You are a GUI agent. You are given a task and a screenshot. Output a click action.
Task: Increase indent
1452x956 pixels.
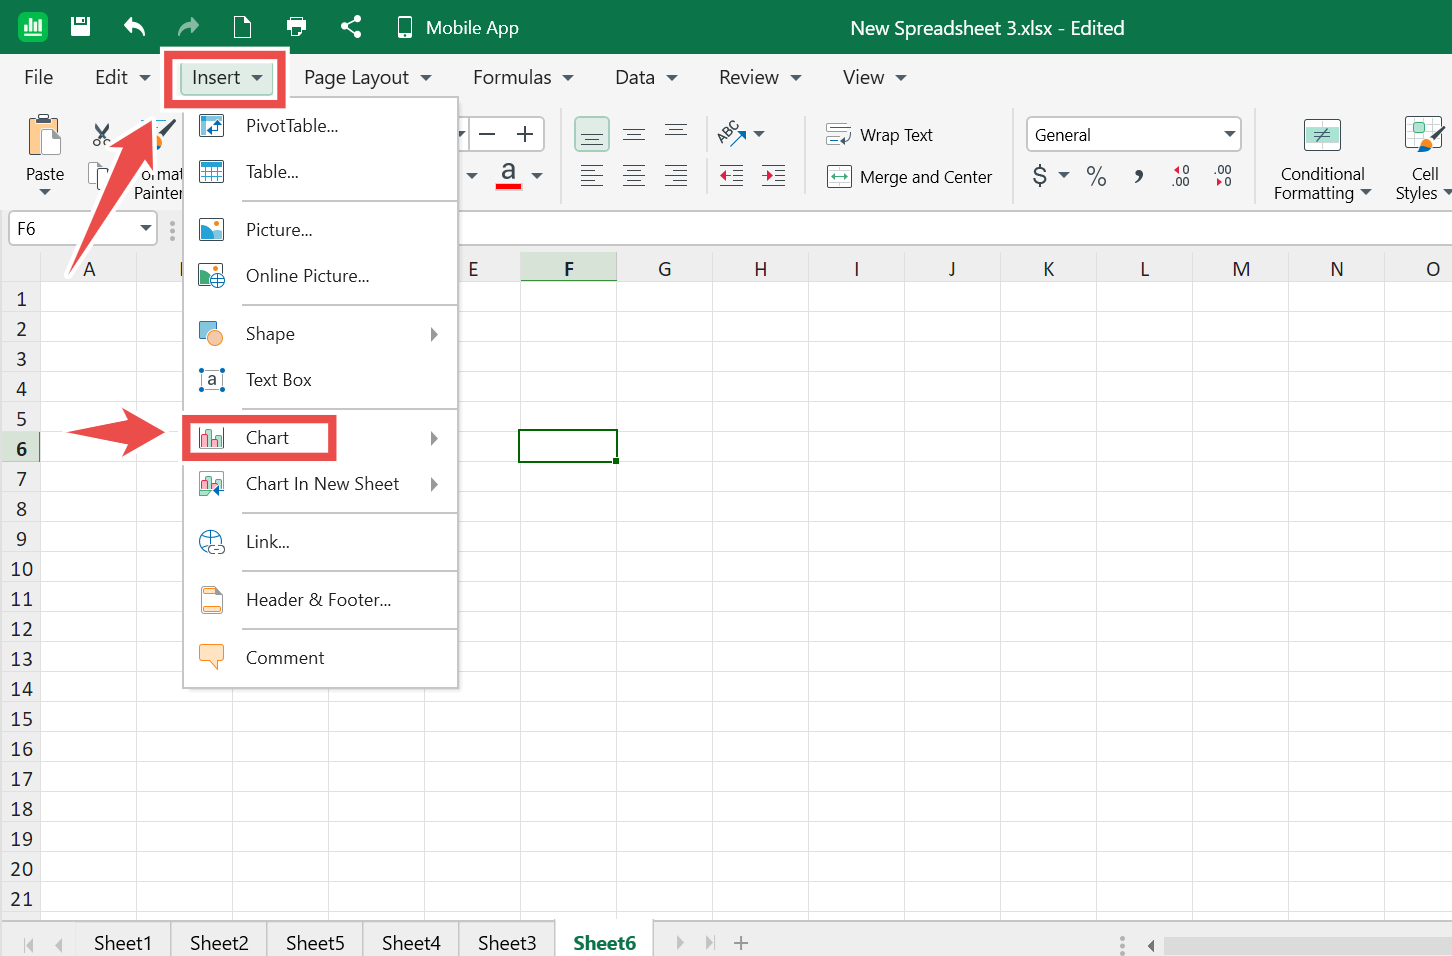pyautogui.click(x=774, y=176)
